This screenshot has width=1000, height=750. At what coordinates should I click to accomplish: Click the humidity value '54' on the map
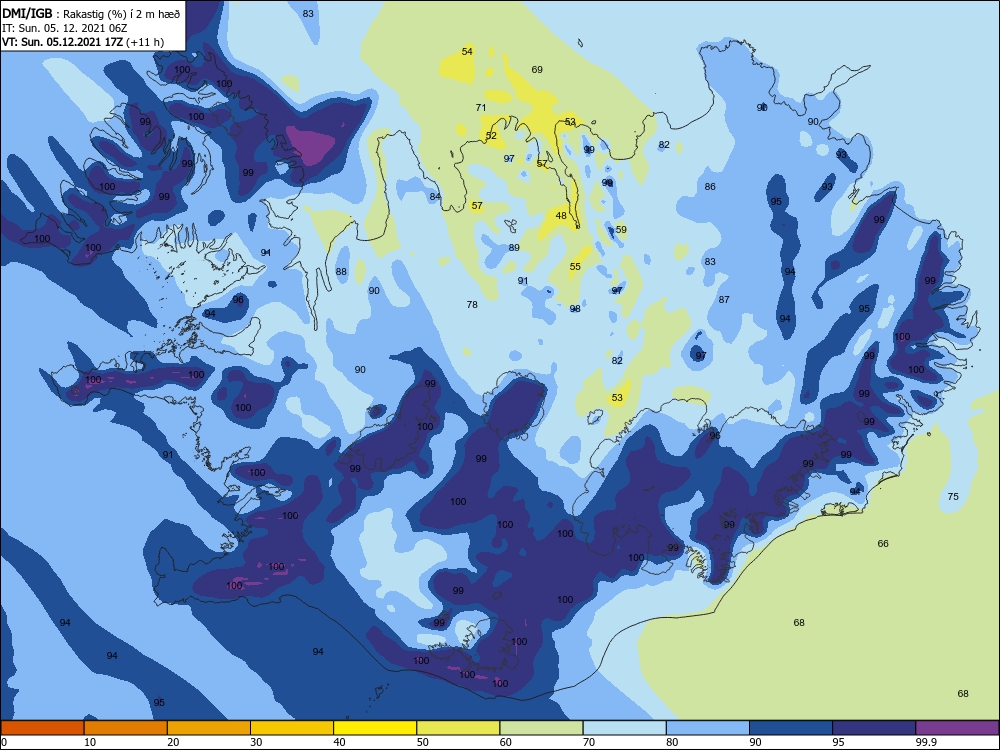(x=467, y=52)
